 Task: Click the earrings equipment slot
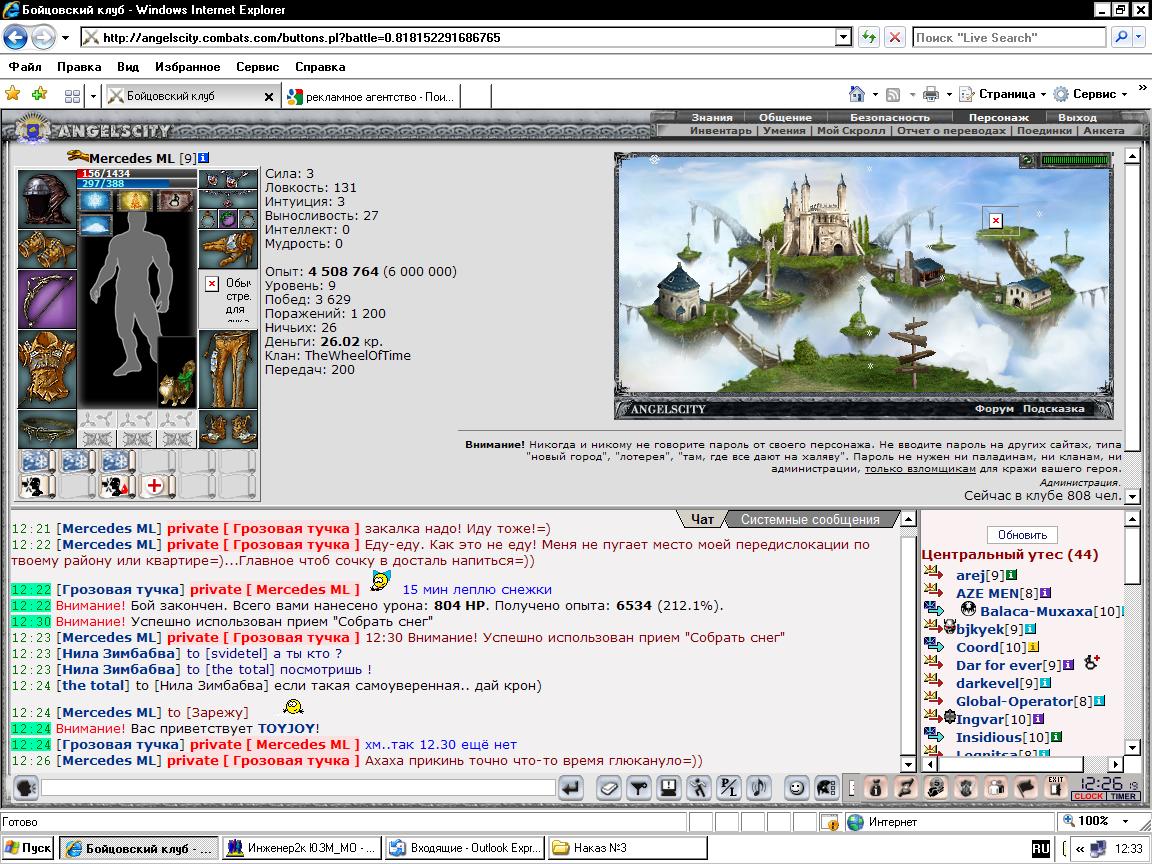click(x=228, y=180)
